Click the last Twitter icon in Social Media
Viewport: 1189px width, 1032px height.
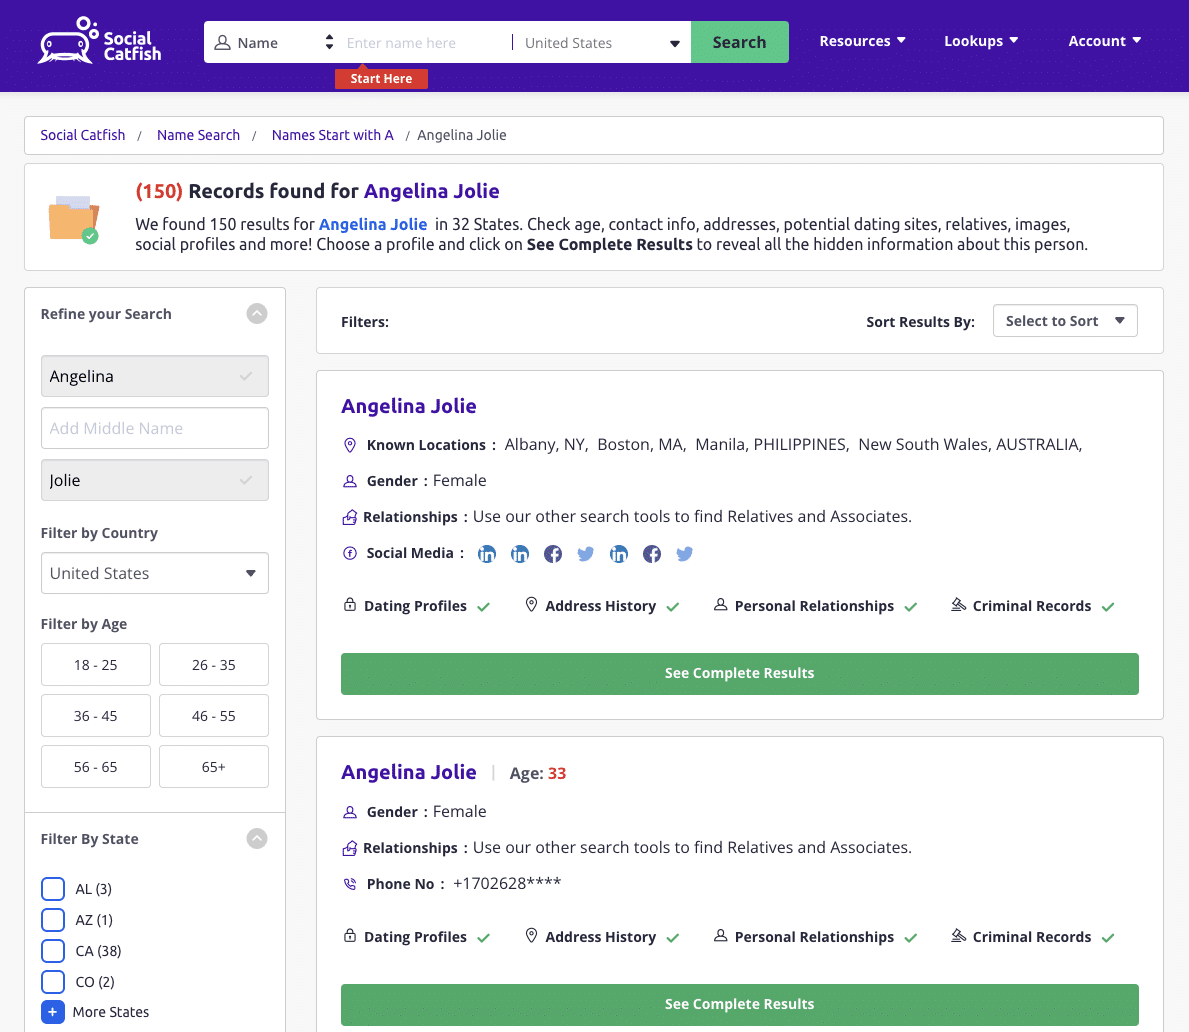[685, 554]
